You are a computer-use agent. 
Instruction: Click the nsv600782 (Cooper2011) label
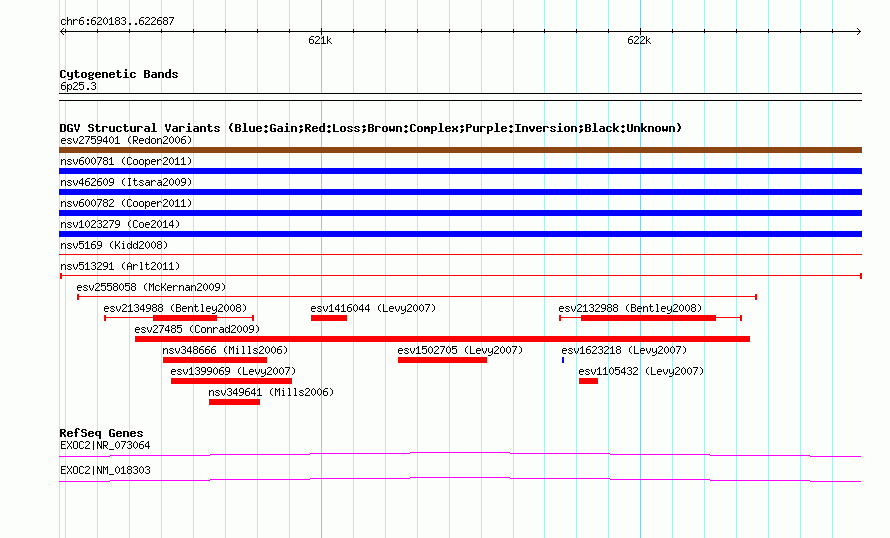point(126,203)
